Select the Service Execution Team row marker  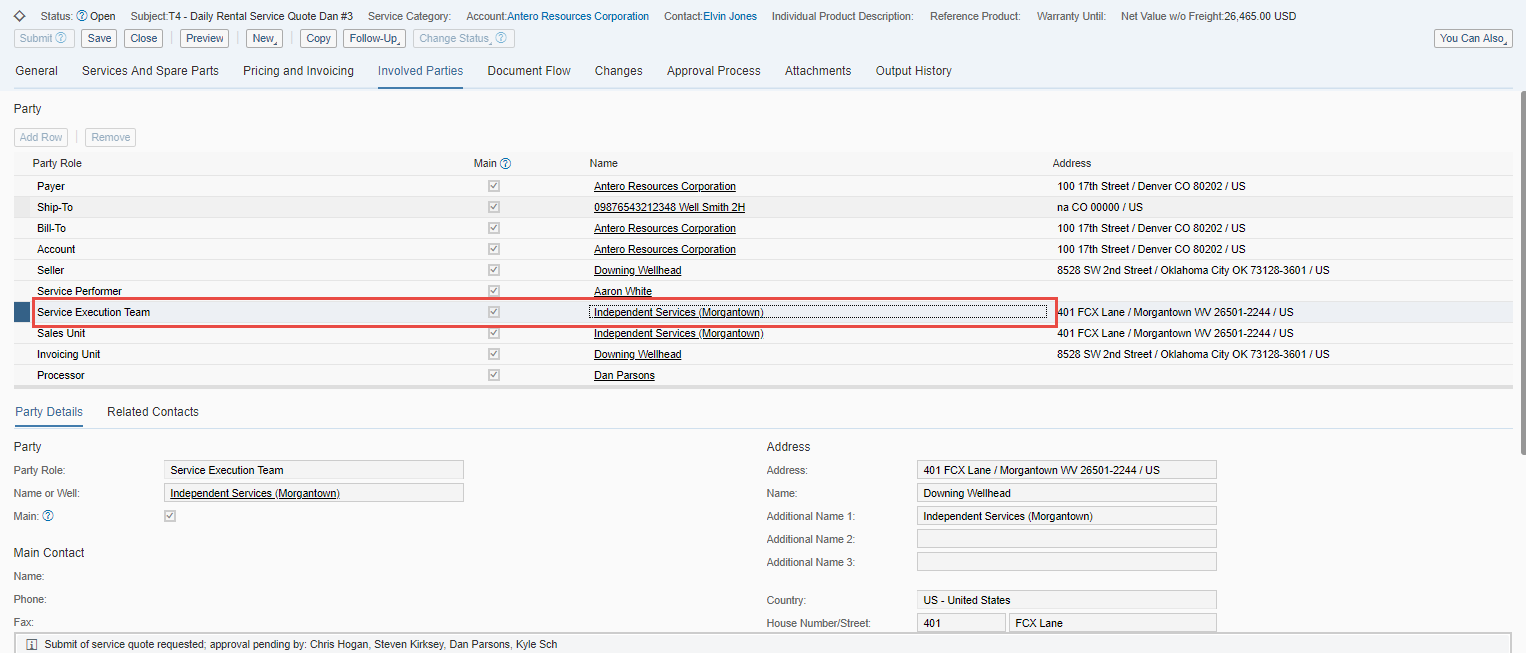22,313
